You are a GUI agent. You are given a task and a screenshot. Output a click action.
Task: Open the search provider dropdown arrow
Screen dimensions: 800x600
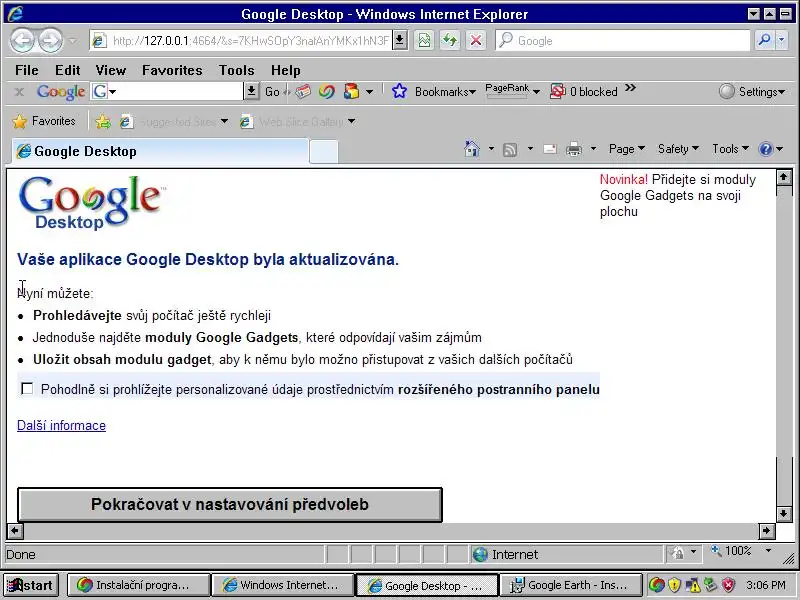coord(782,40)
